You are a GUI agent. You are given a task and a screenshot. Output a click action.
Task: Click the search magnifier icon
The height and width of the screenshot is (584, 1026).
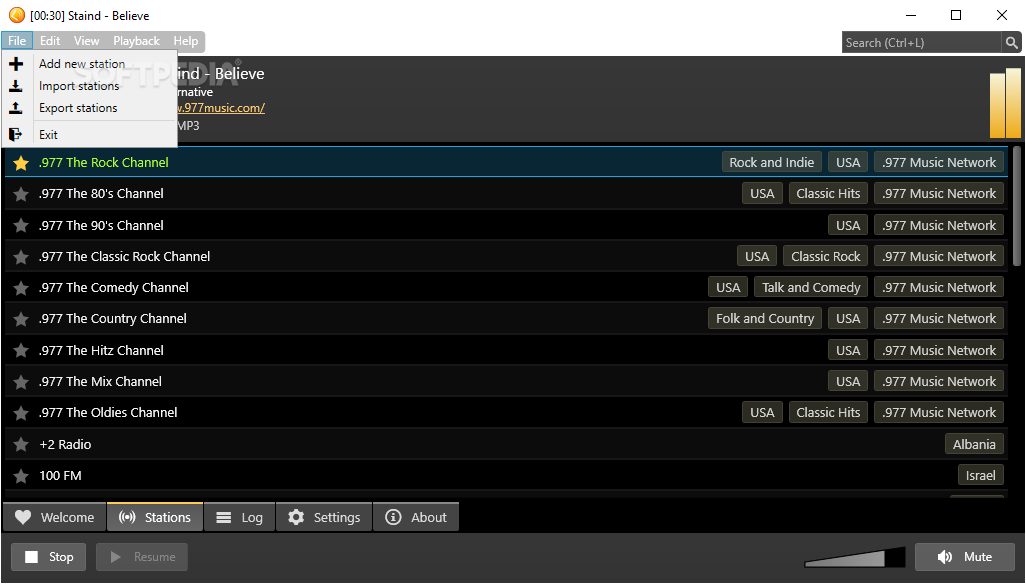tap(1011, 43)
